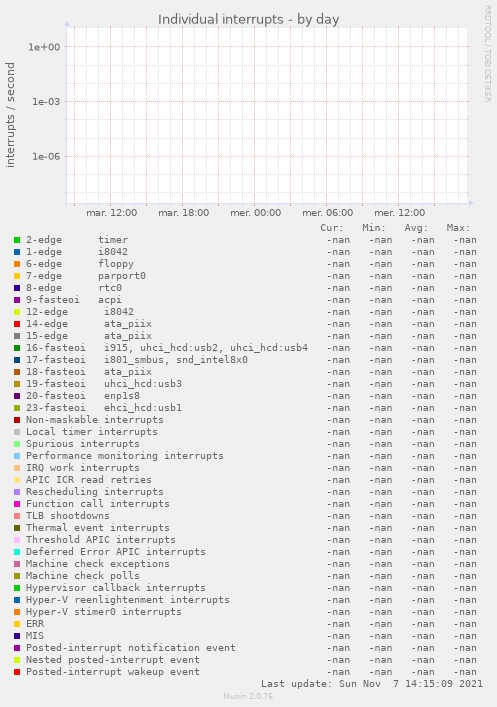Image resolution: width=497 pixels, height=707 pixels.
Task: Click the Munin 2.0.76 footer text
Action: pos(248,696)
